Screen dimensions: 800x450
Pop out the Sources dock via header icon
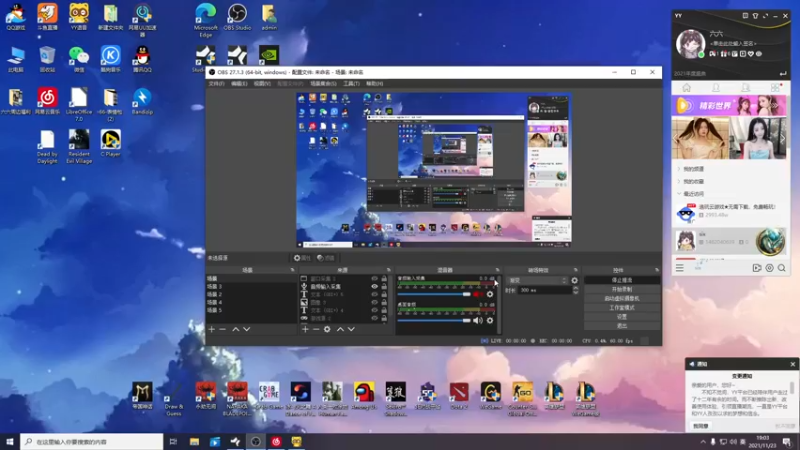[x=389, y=270]
